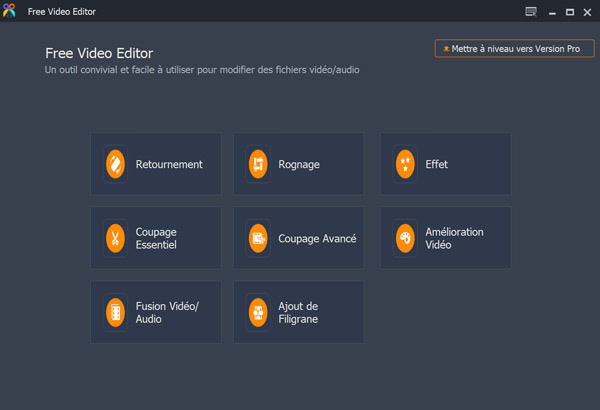This screenshot has height=410, width=600.
Task: Maximize the Free Video Editor window
Action: click(570, 12)
